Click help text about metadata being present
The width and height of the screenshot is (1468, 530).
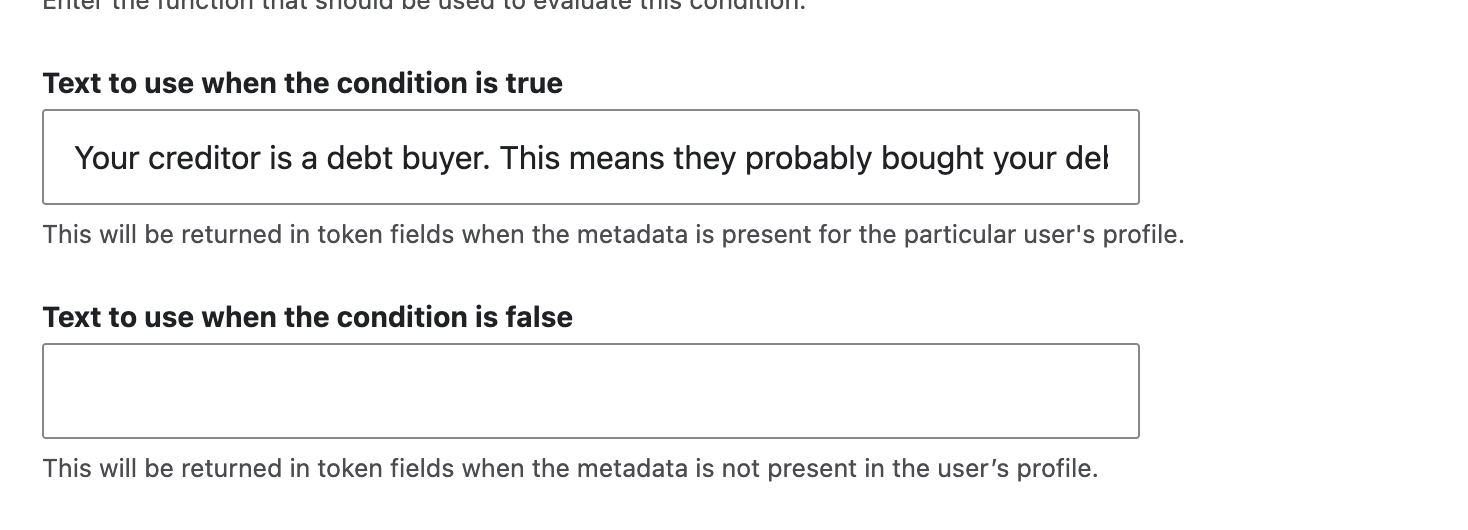point(613,235)
